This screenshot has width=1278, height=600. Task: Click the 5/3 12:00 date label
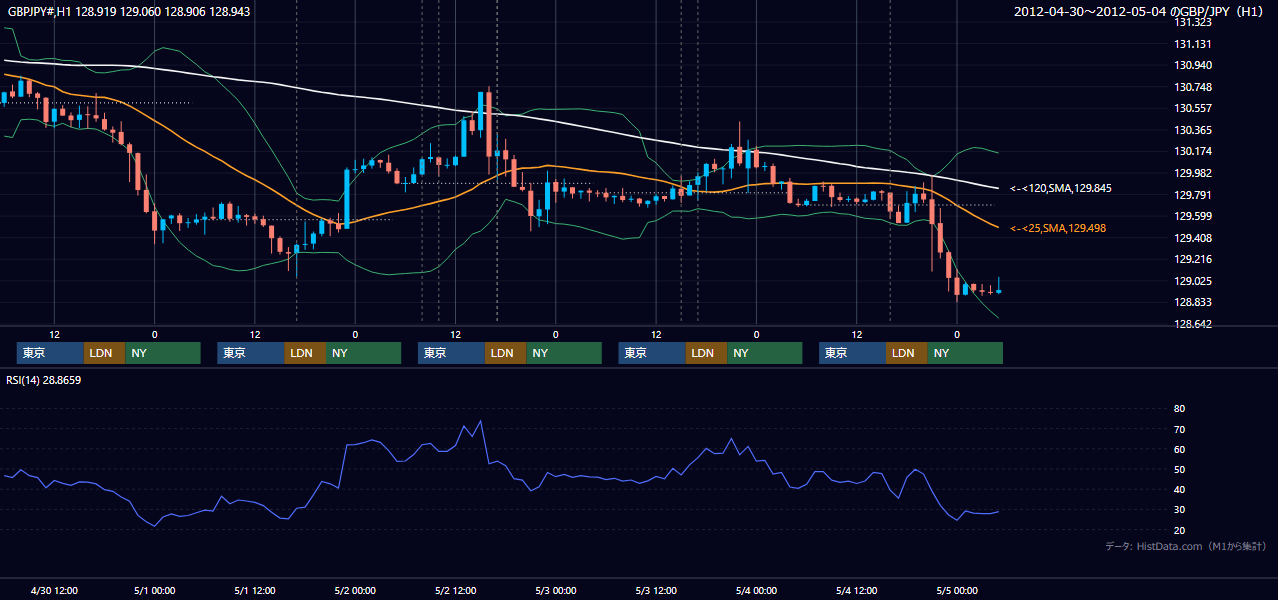656,591
